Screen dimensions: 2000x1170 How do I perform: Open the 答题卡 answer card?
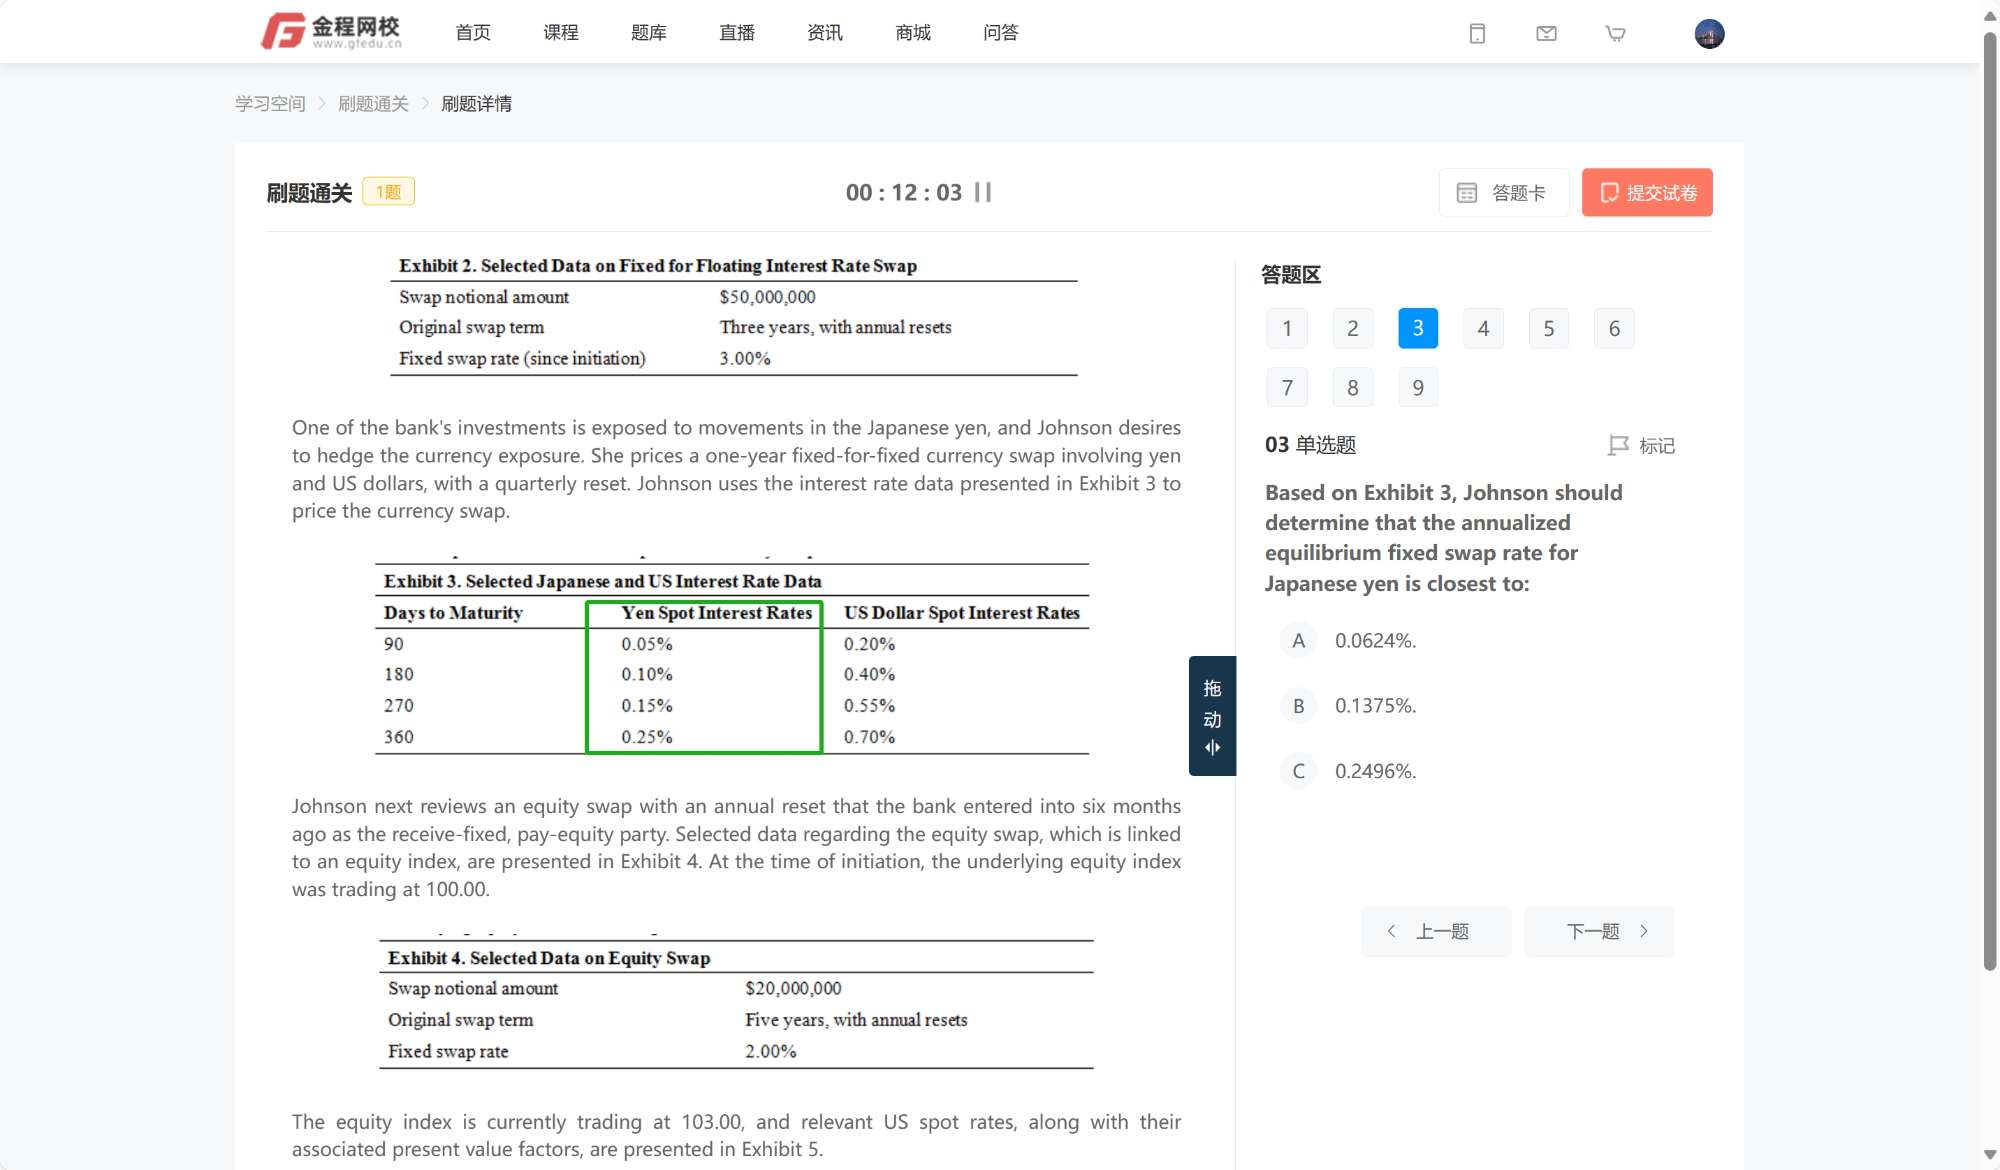coord(1502,193)
